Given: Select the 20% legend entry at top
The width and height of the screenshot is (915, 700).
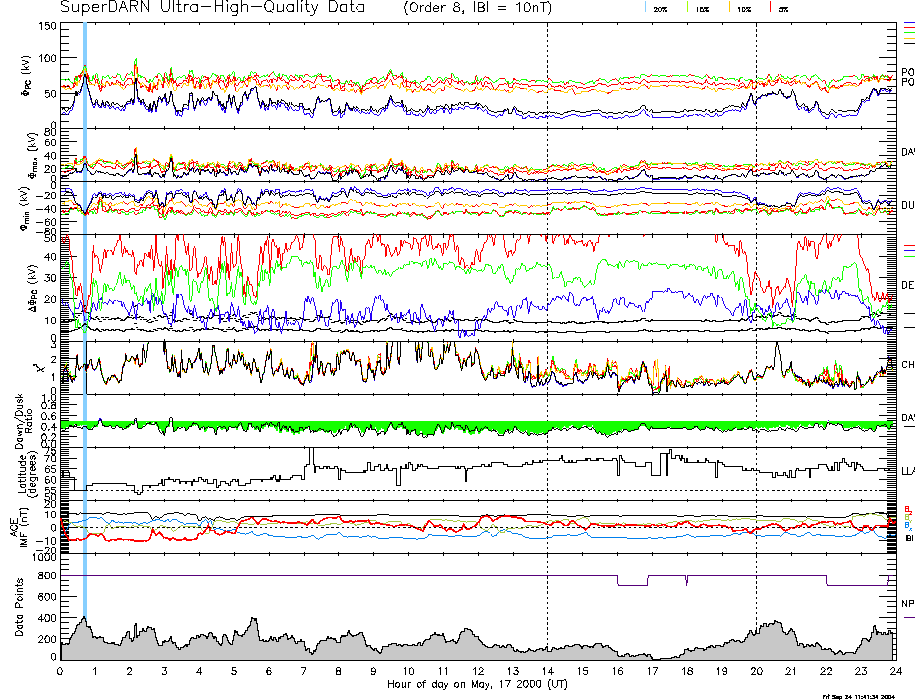Looking at the screenshot, I should (660, 8).
